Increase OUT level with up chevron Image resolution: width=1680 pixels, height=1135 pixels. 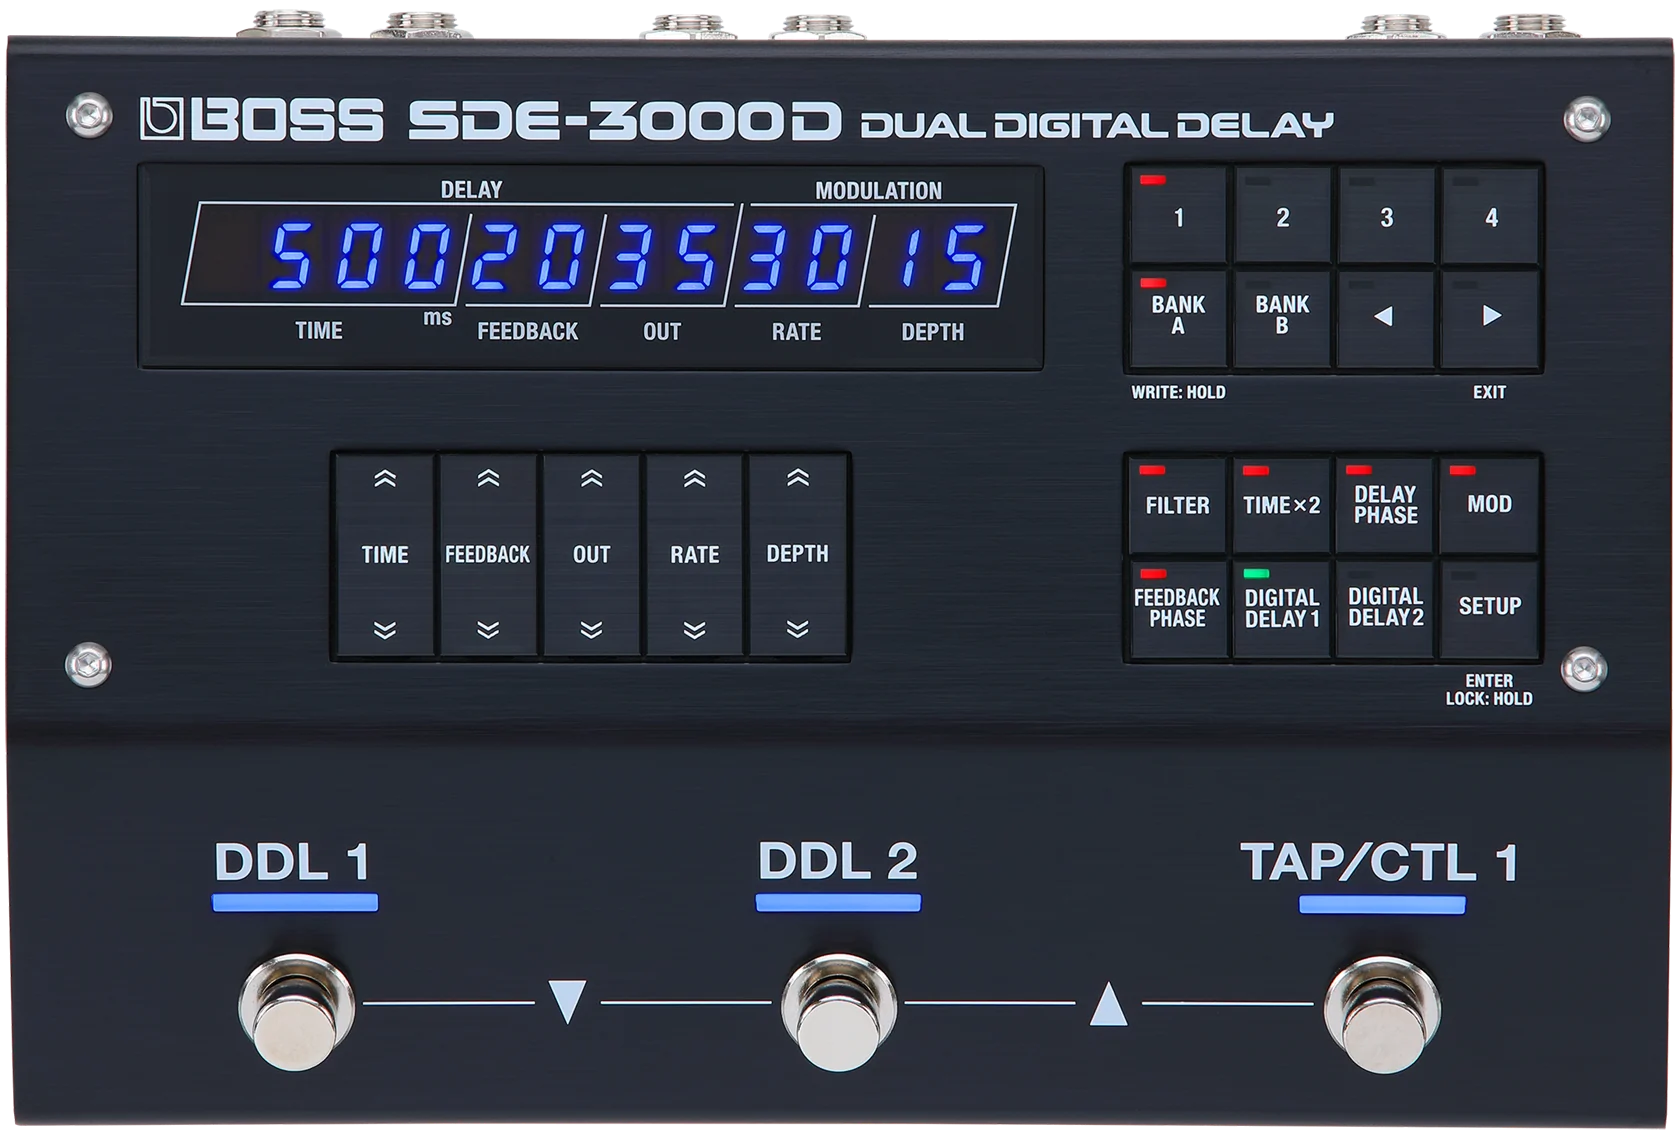(x=592, y=479)
